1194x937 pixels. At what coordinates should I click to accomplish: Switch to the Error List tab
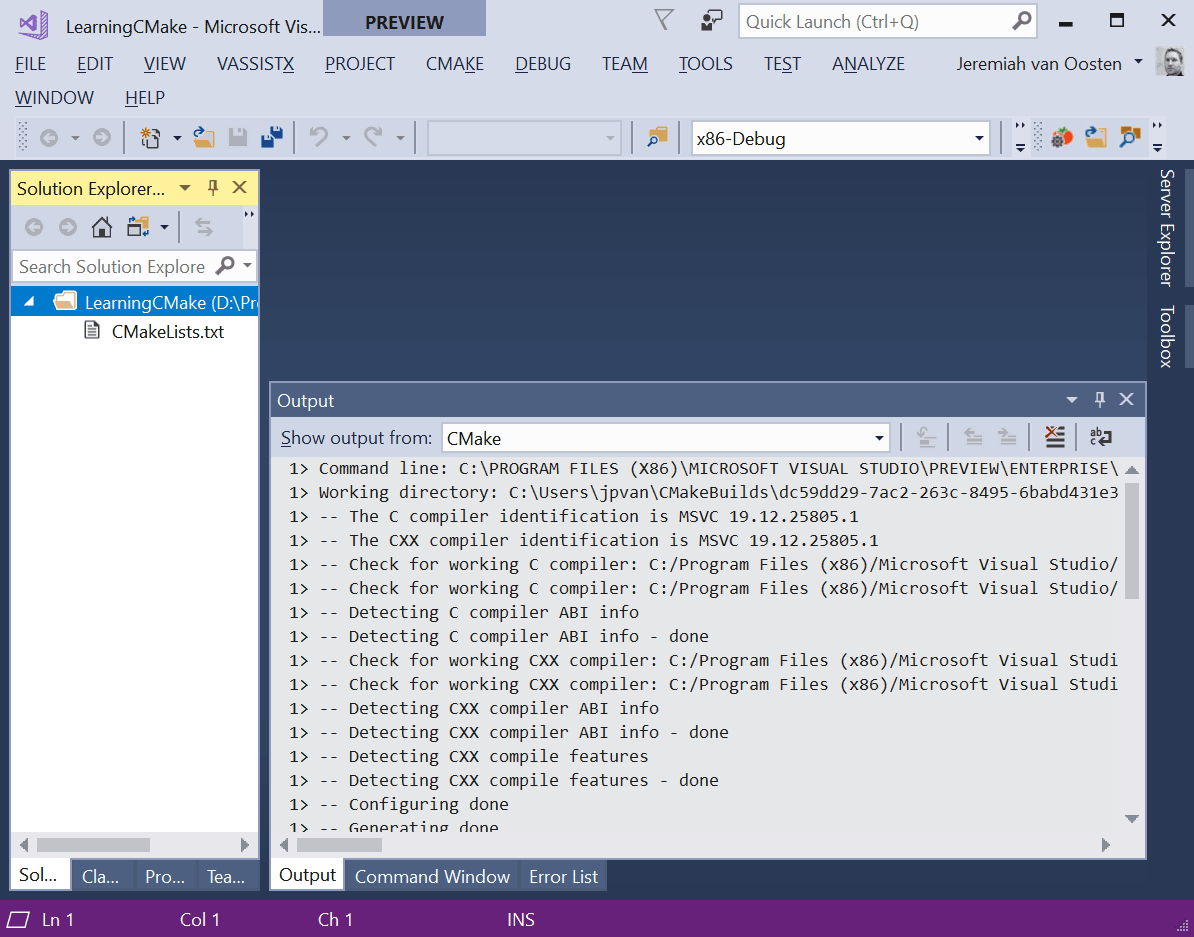[563, 876]
